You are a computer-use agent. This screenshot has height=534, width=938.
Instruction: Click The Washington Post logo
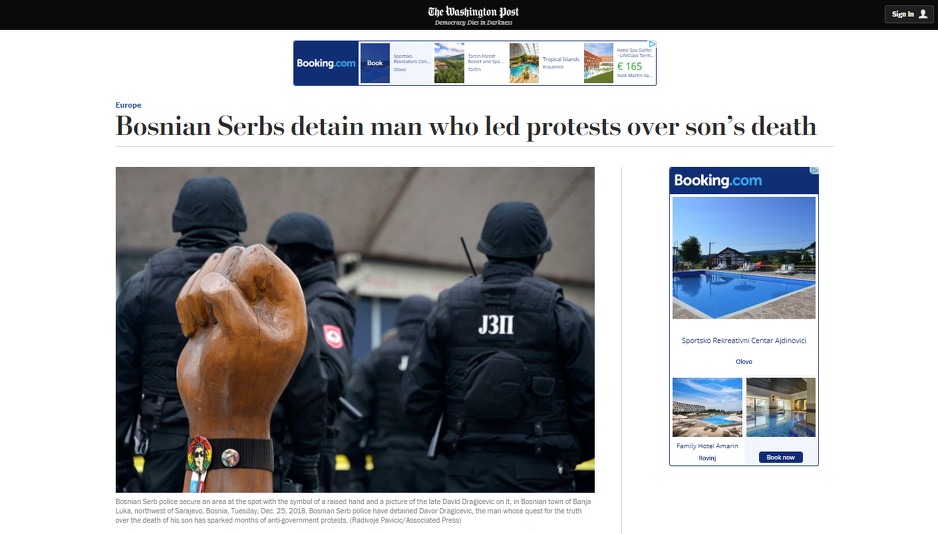[473, 12]
